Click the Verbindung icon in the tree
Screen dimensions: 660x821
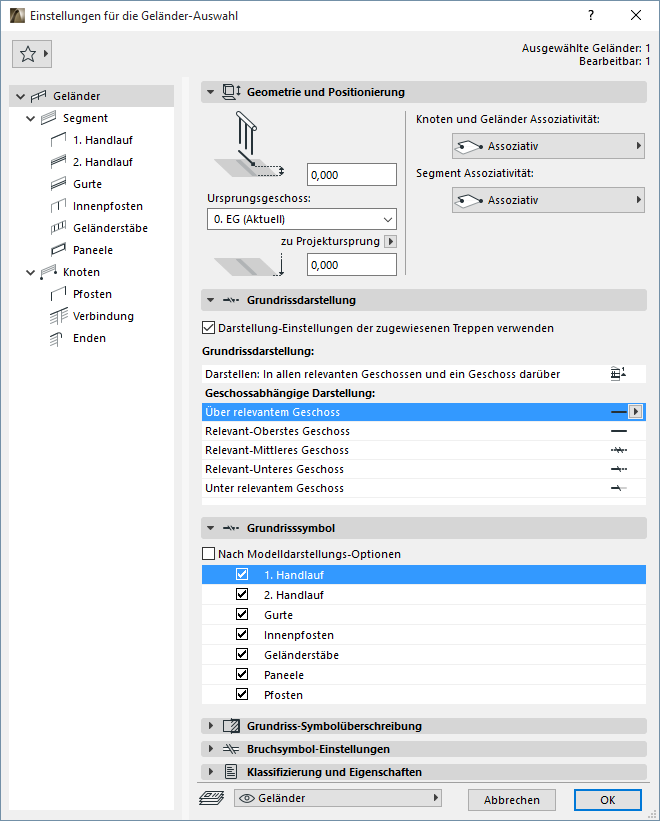click(59, 316)
